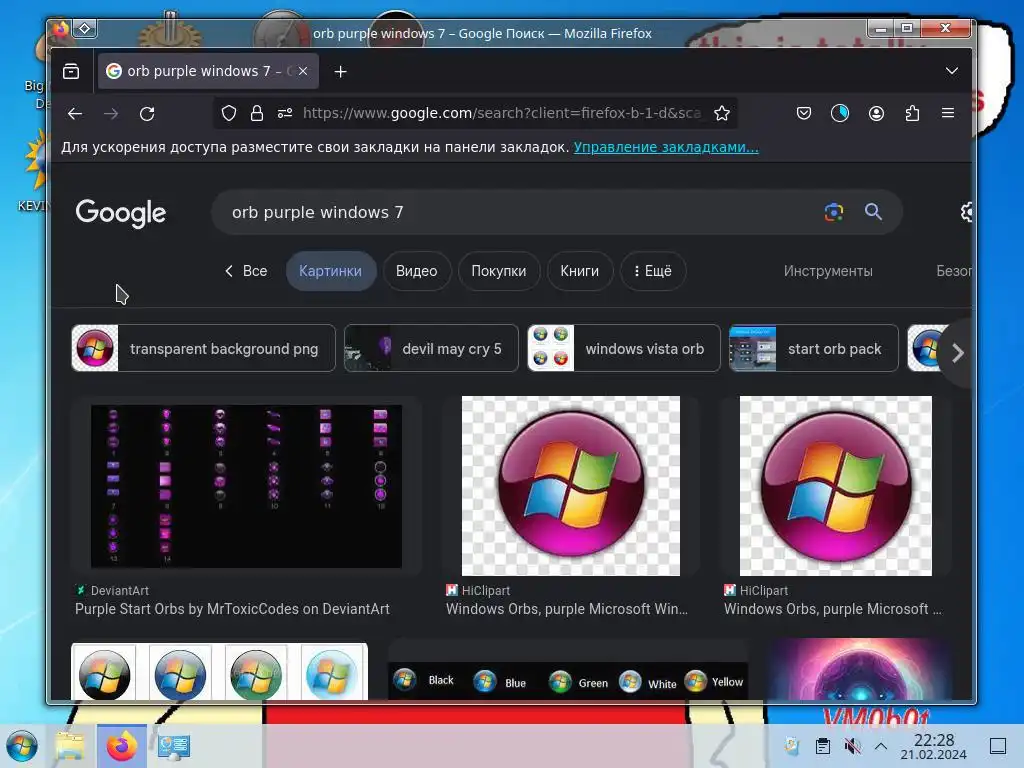The width and height of the screenshot is (1024, 768).
Task: Open 'Purple Start Orbs by MrToxicCodes' link
Action: click(232, 609)
